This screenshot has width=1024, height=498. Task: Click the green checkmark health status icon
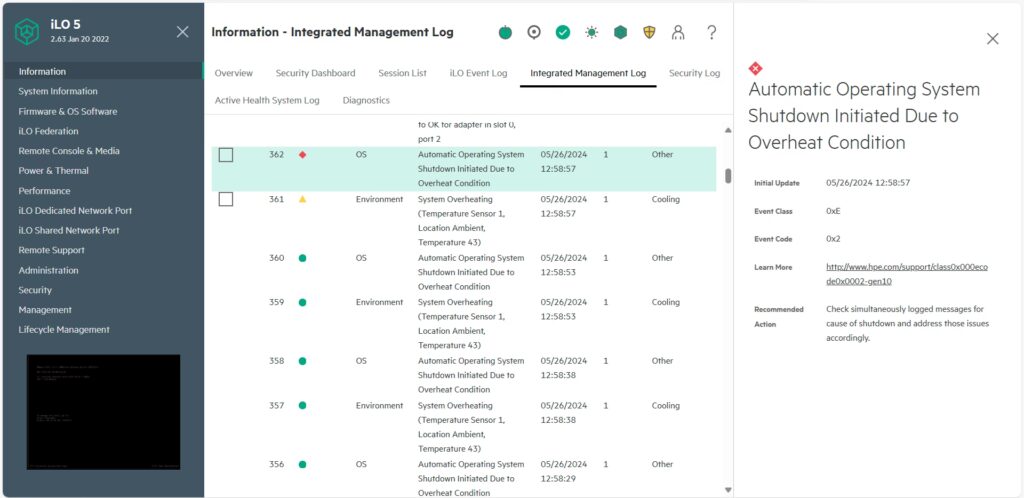[563, 32]
